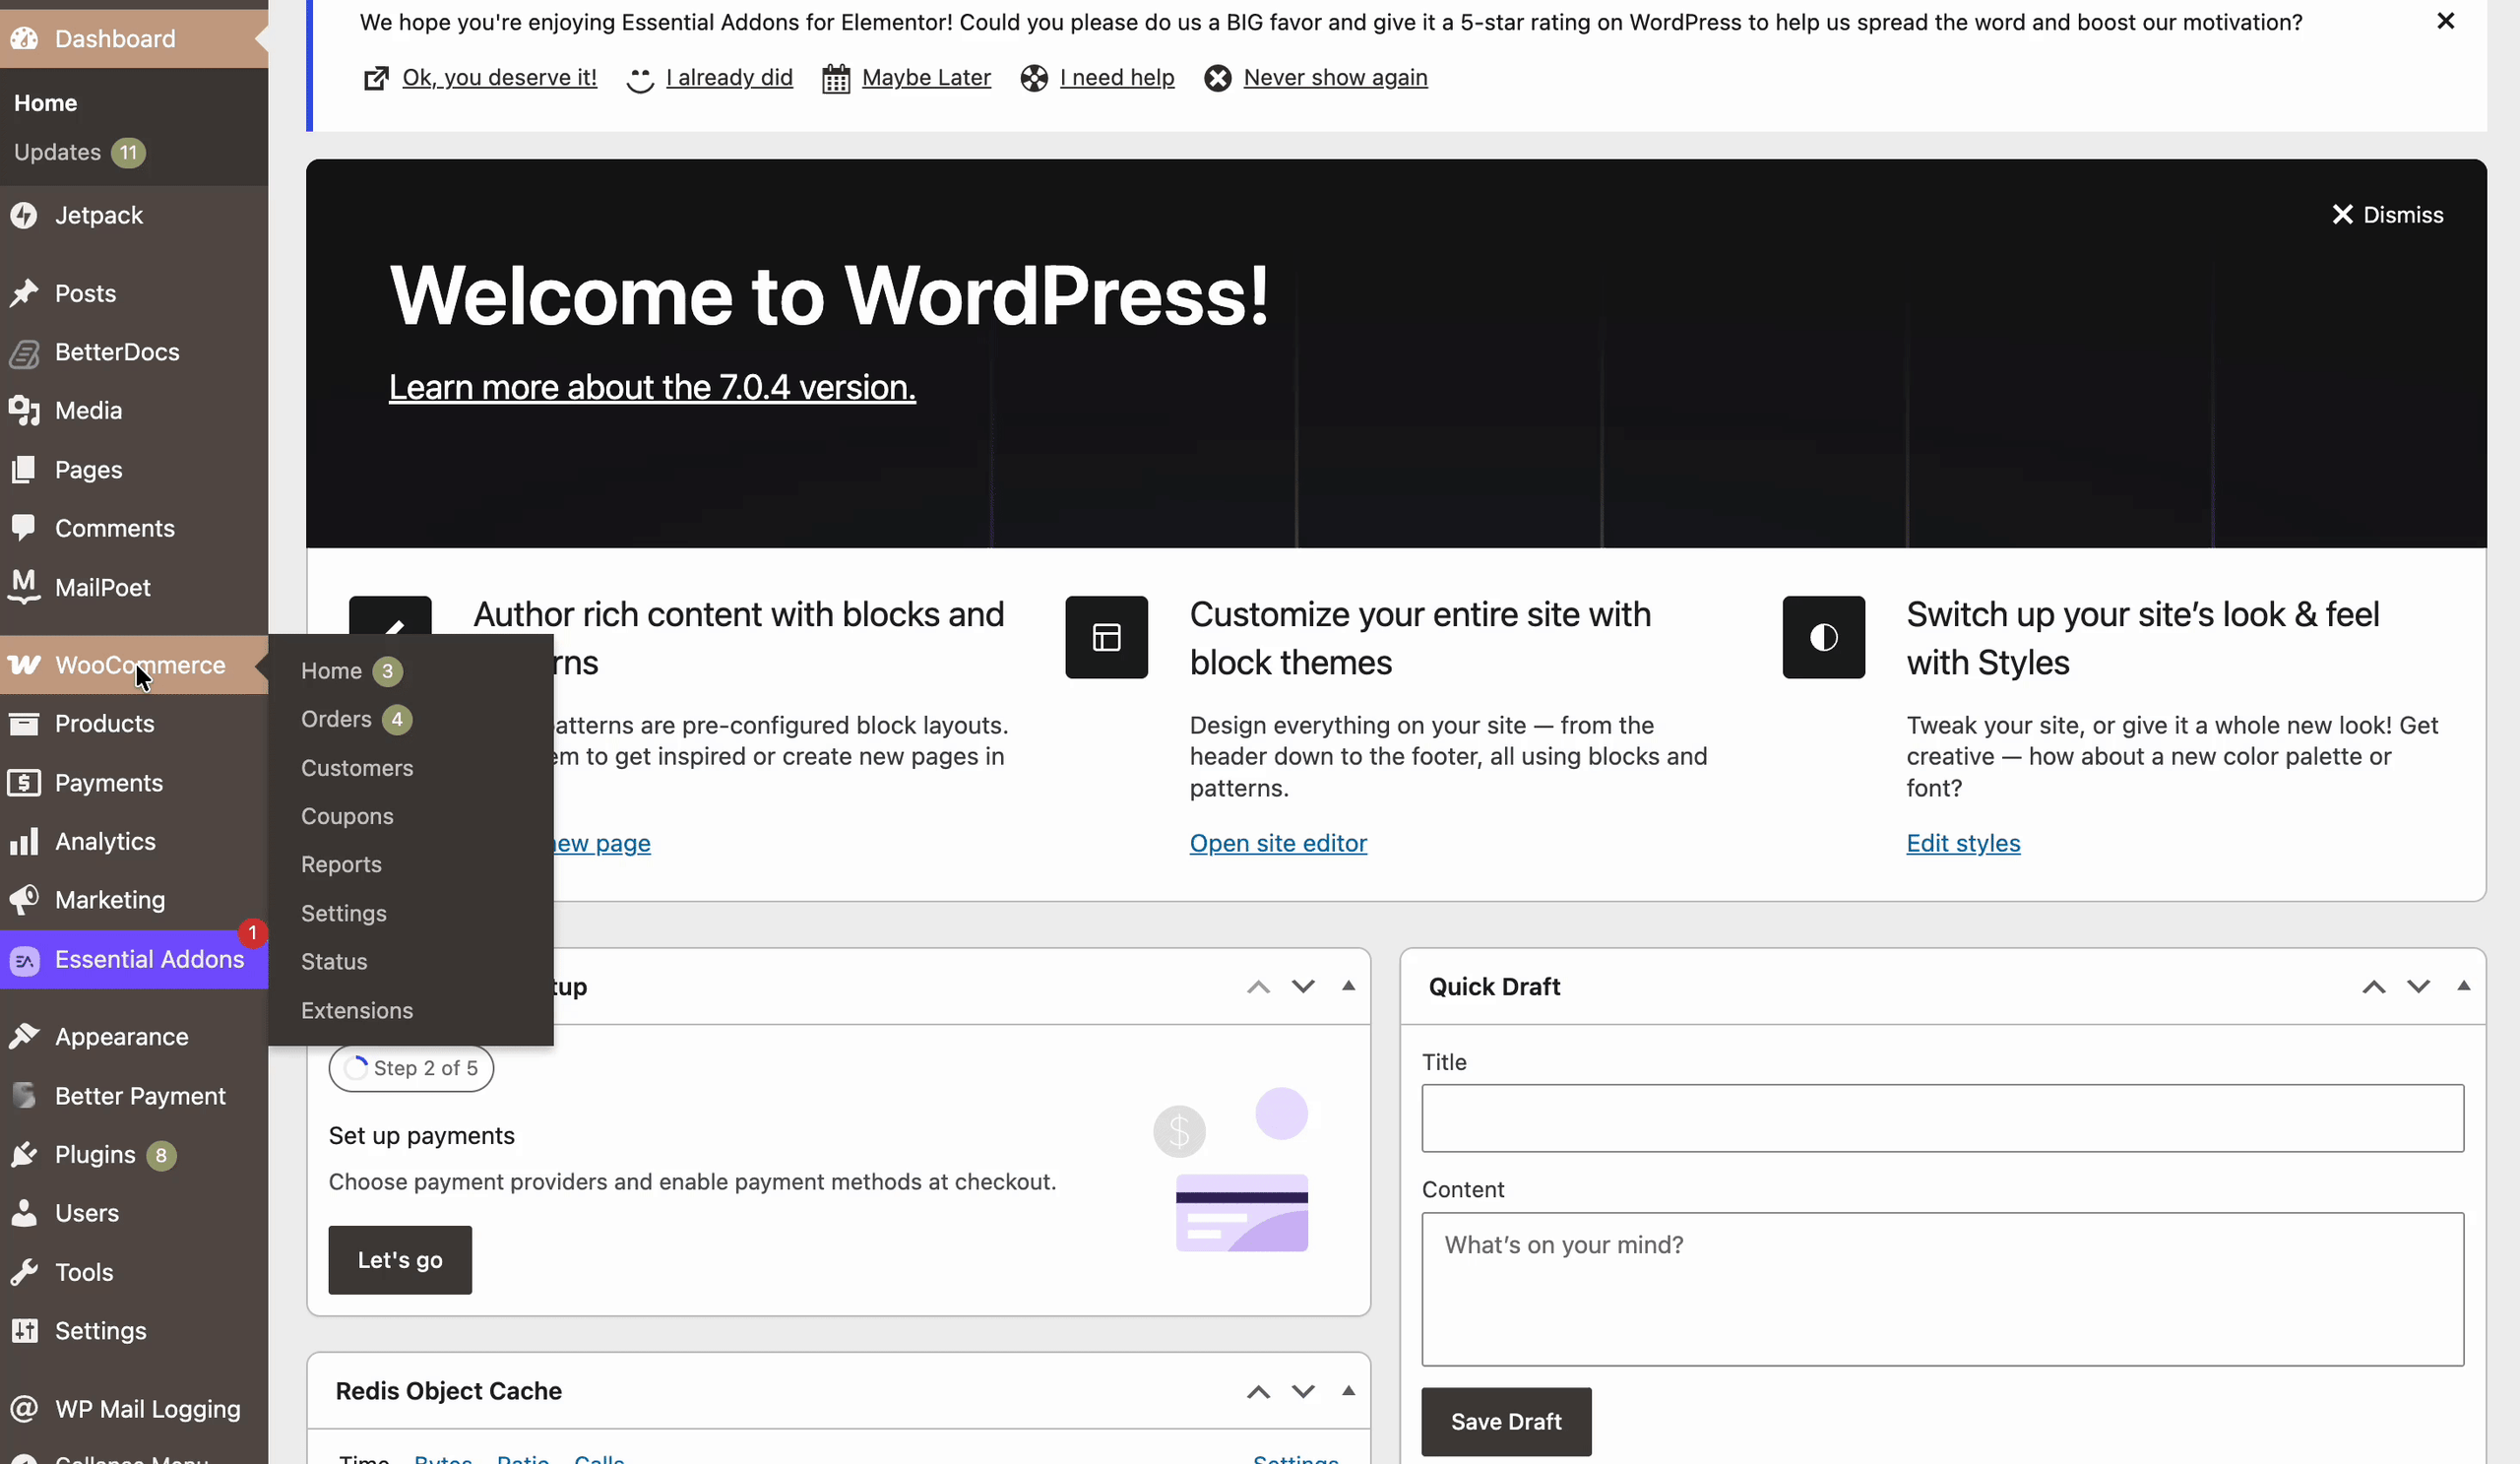Click the Tools wrench icon
This screenshot has width=2520, height=1464.
[x=24, y=1272]
